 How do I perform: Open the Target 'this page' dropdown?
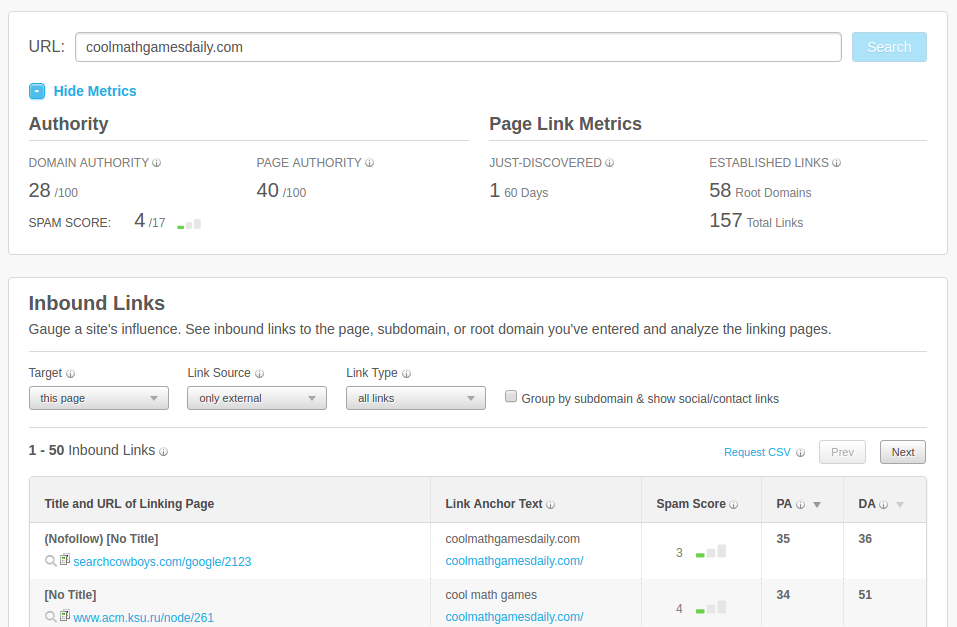point(99,398)
